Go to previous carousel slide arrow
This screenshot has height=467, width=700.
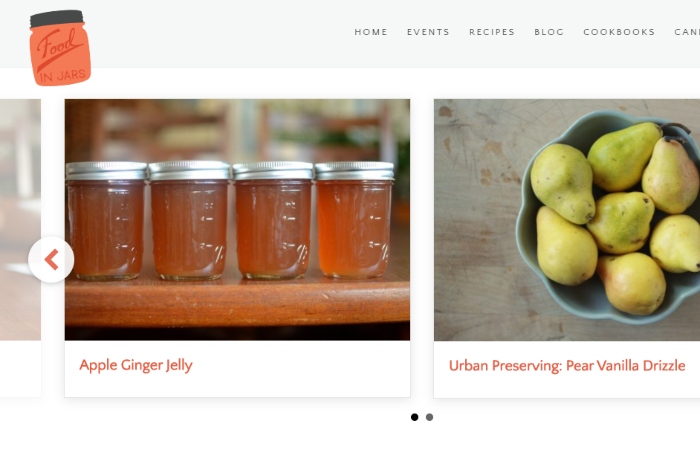point(51,259)
